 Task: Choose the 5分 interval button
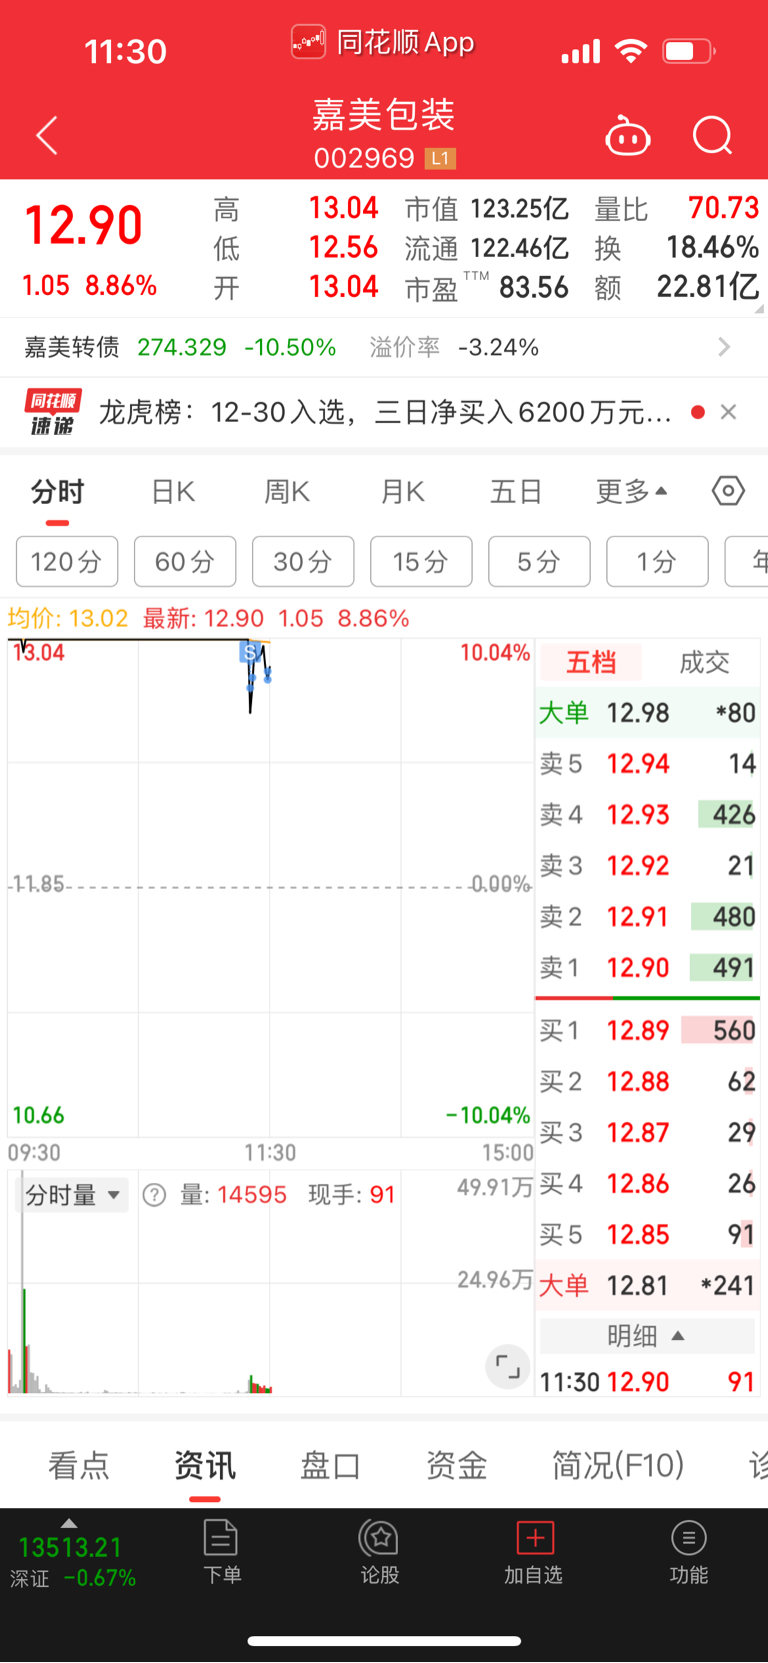point(539,561)
